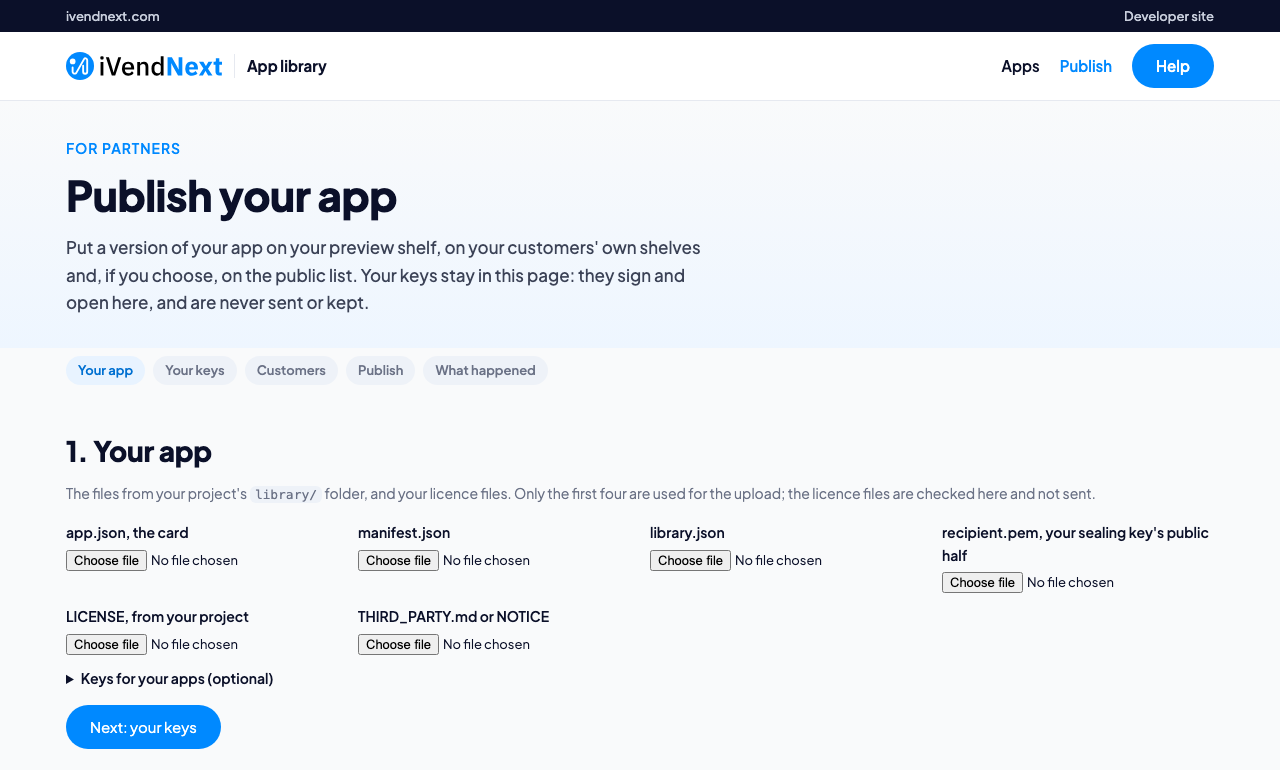
Task: Click the 'app.json, the card' label
Action: pos(127,532)
